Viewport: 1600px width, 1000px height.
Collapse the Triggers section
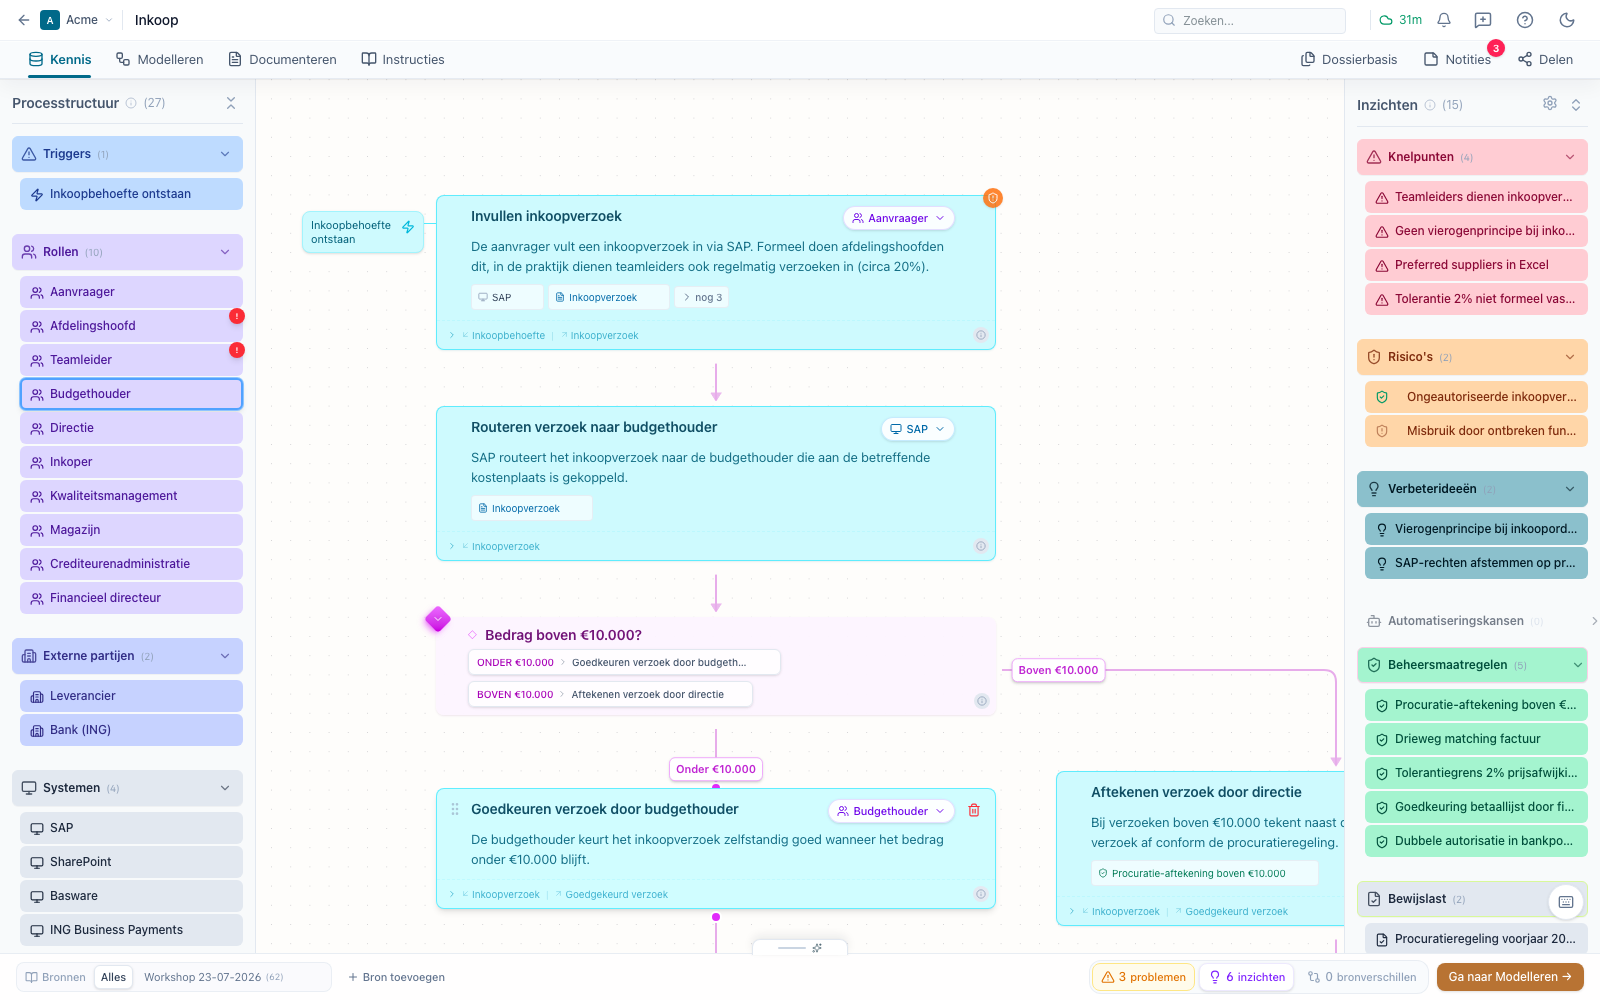click(x=225, y=154)
